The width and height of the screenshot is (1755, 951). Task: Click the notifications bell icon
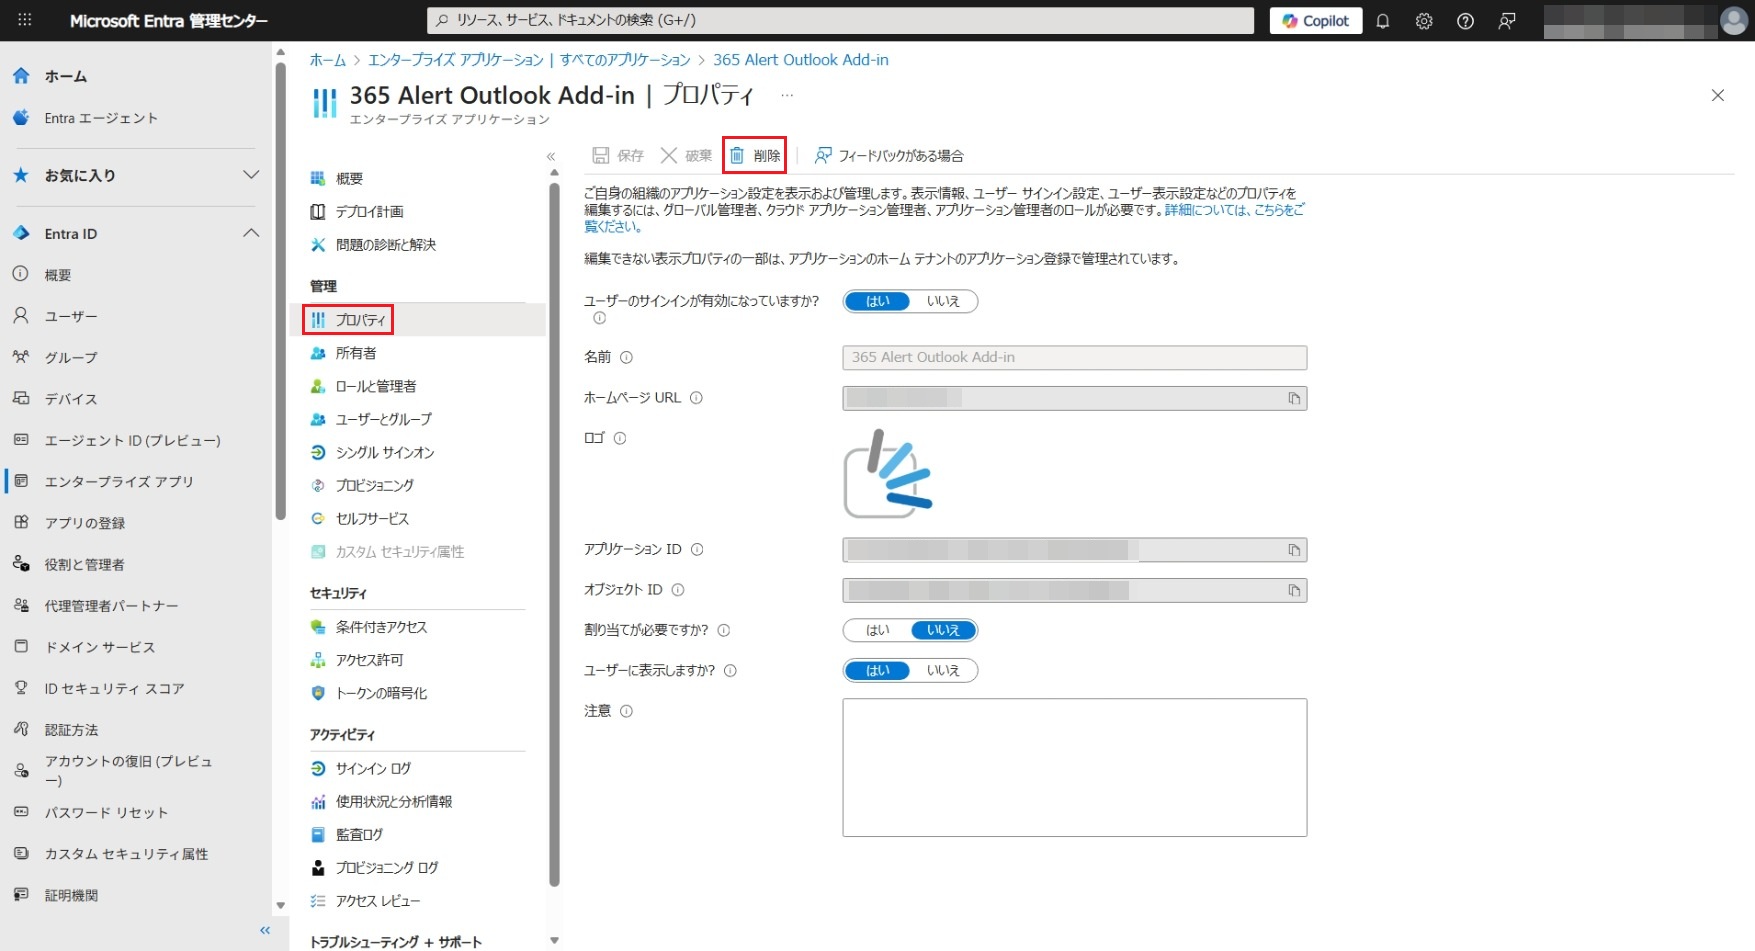[1383, 21]
